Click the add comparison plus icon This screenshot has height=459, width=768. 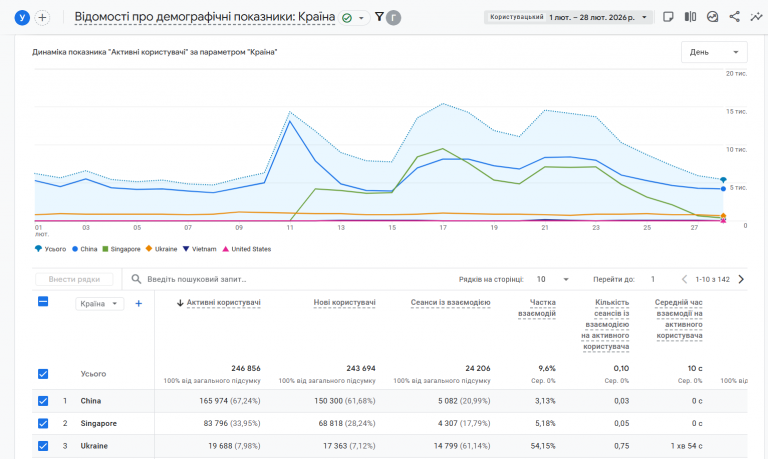point(42,17)
